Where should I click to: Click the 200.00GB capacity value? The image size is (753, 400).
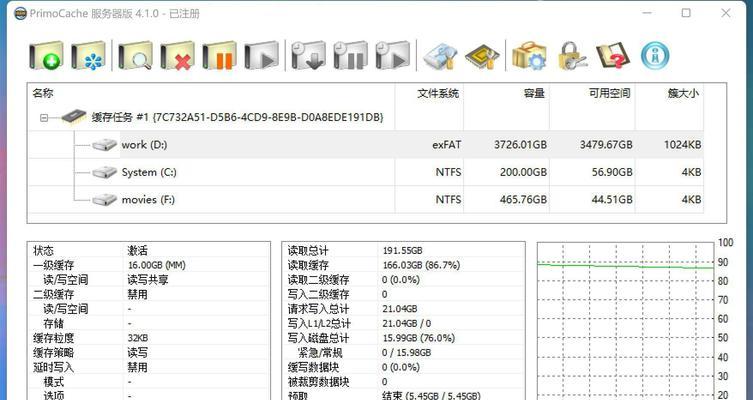click(523, 172)
